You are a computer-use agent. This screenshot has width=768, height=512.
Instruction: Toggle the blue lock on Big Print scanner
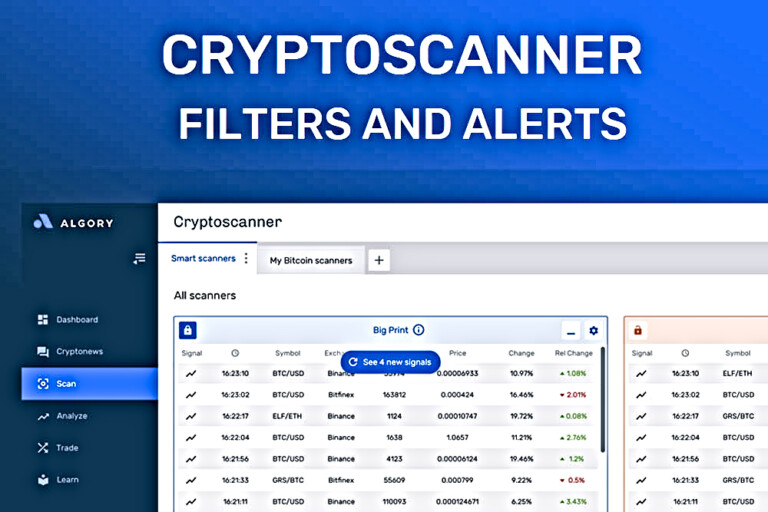pos(188,330)
